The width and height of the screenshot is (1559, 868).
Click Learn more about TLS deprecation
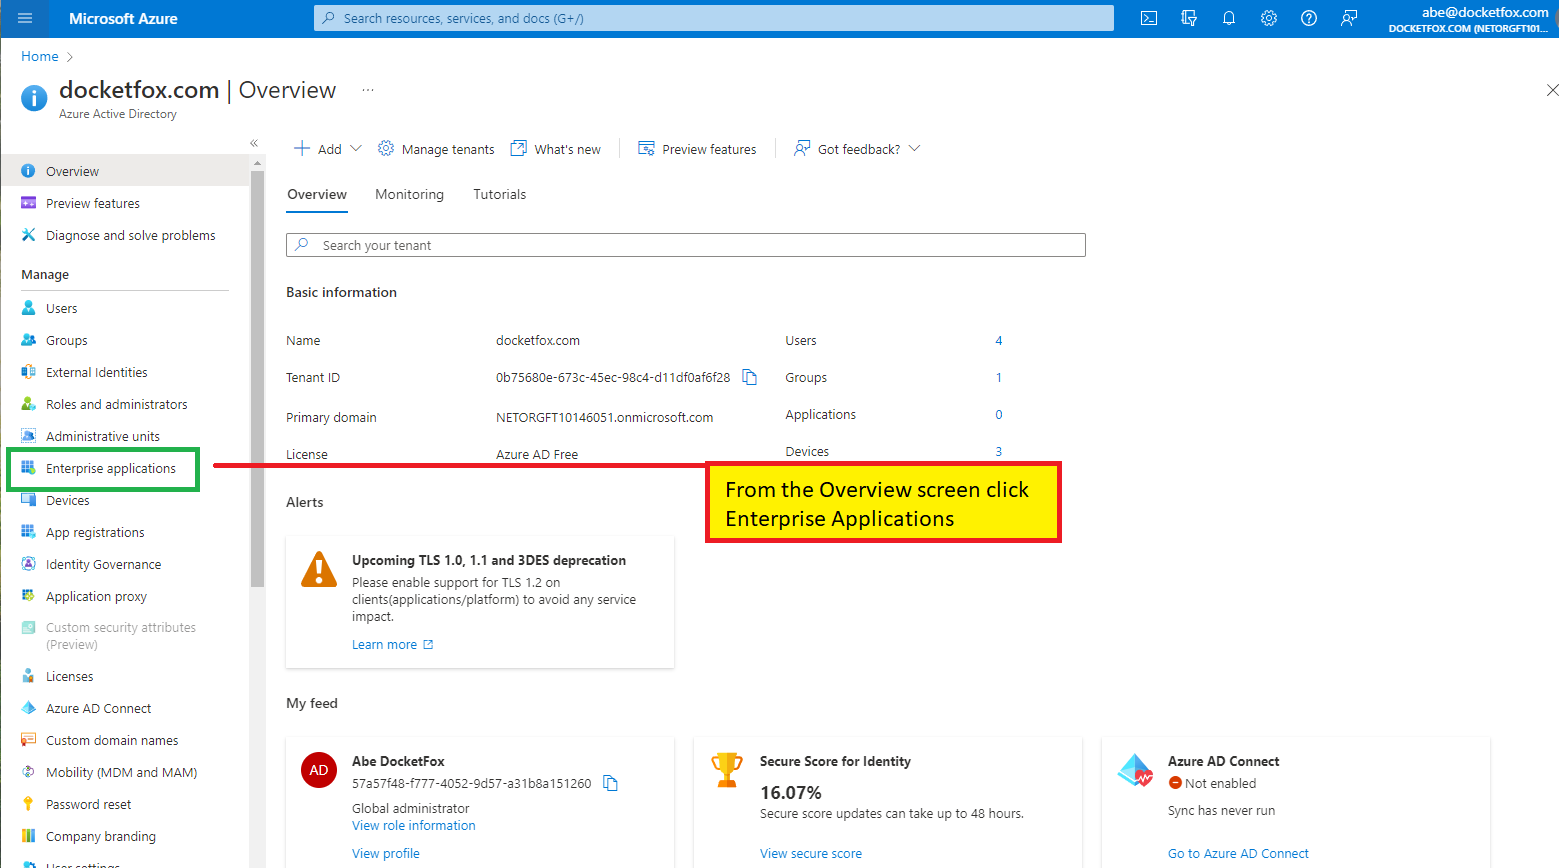[x=385, y=643]
